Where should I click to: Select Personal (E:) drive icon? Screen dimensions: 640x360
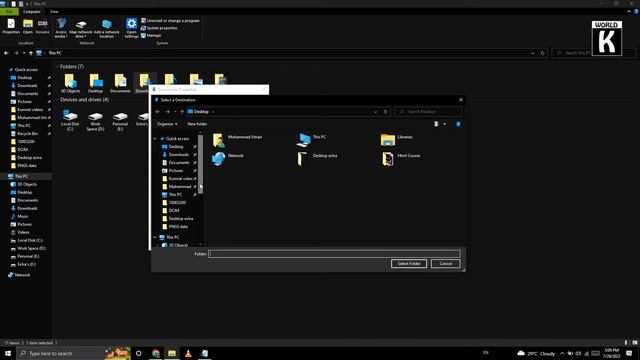(x=120, y=121)
